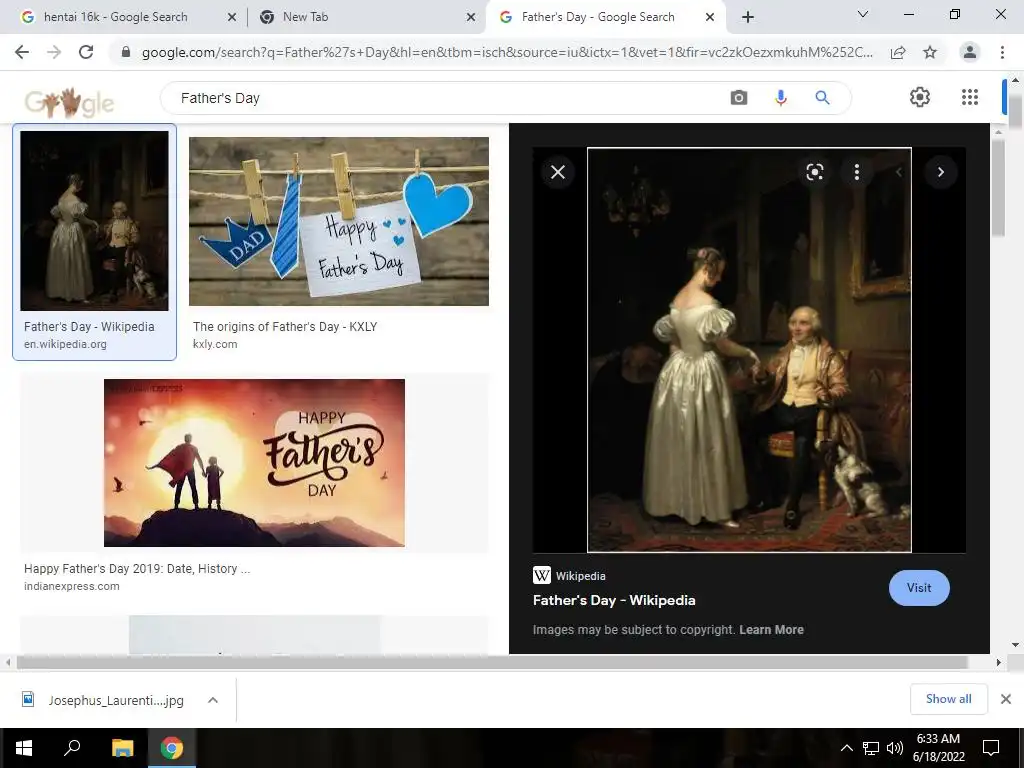Image resolution: width=1024 pixels, height=768 pixels.
Task: Close the image preview panel
Action: pyautogui.click(x=558, y=172)
